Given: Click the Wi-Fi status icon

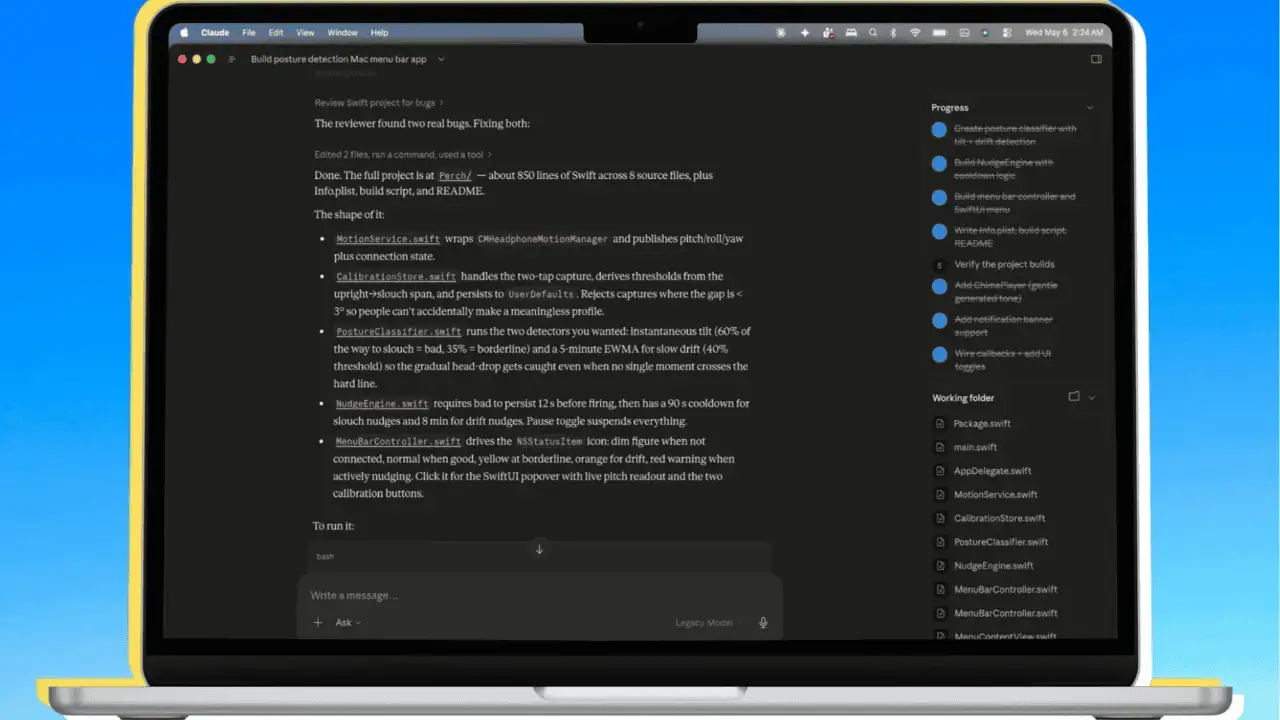Looking at the screenshot, I should pos(914,32).
